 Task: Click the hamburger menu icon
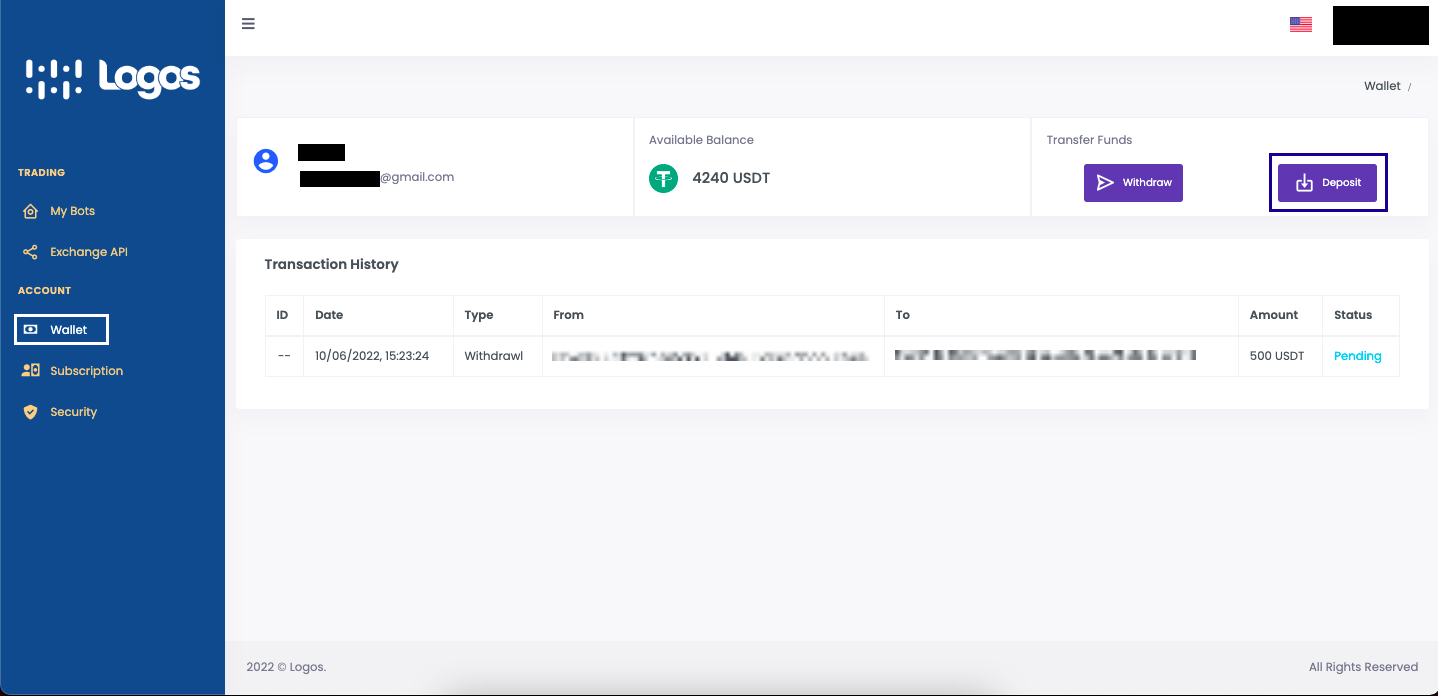[x=248, y=24]
